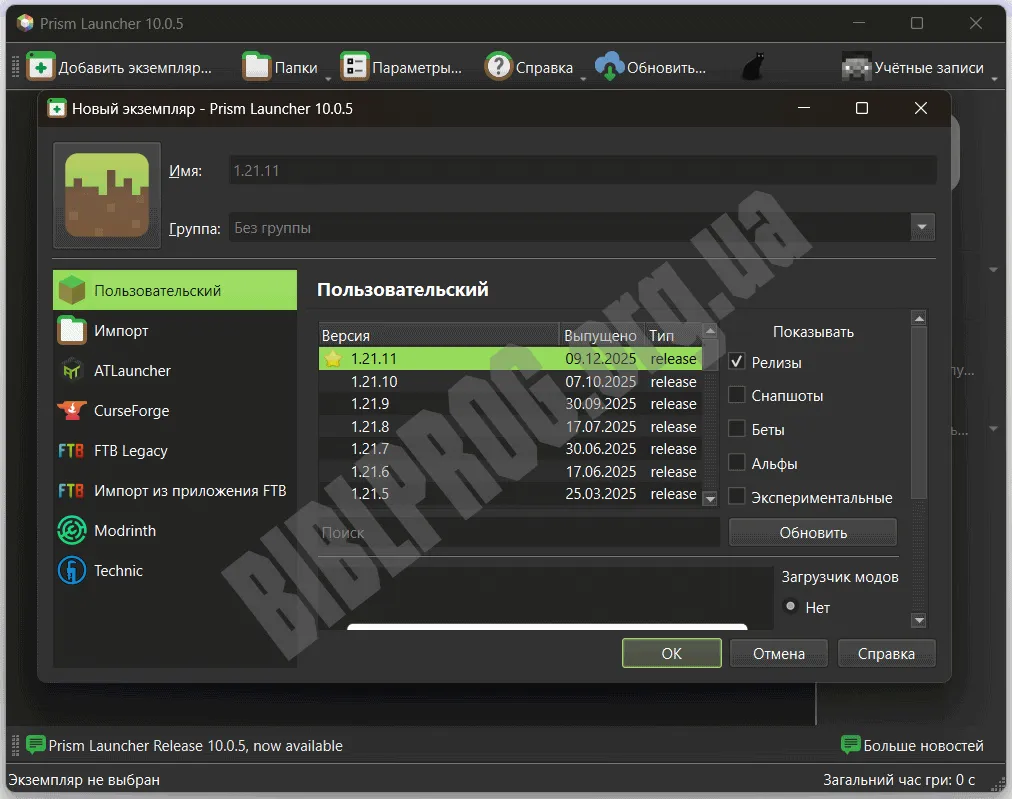Select version 1.21.7 row
The width and height of the screenshot is (1012, 799).
point(511,449)
